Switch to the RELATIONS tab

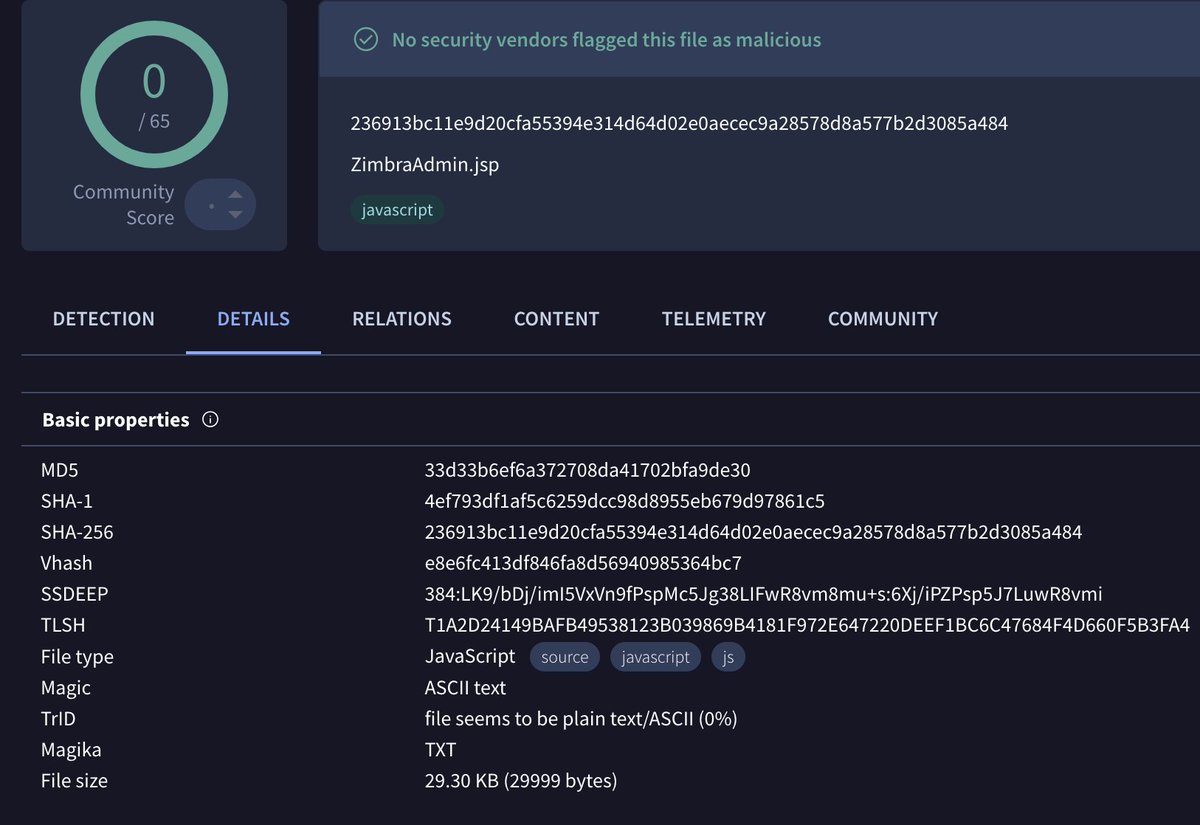[x=402, y=319]
